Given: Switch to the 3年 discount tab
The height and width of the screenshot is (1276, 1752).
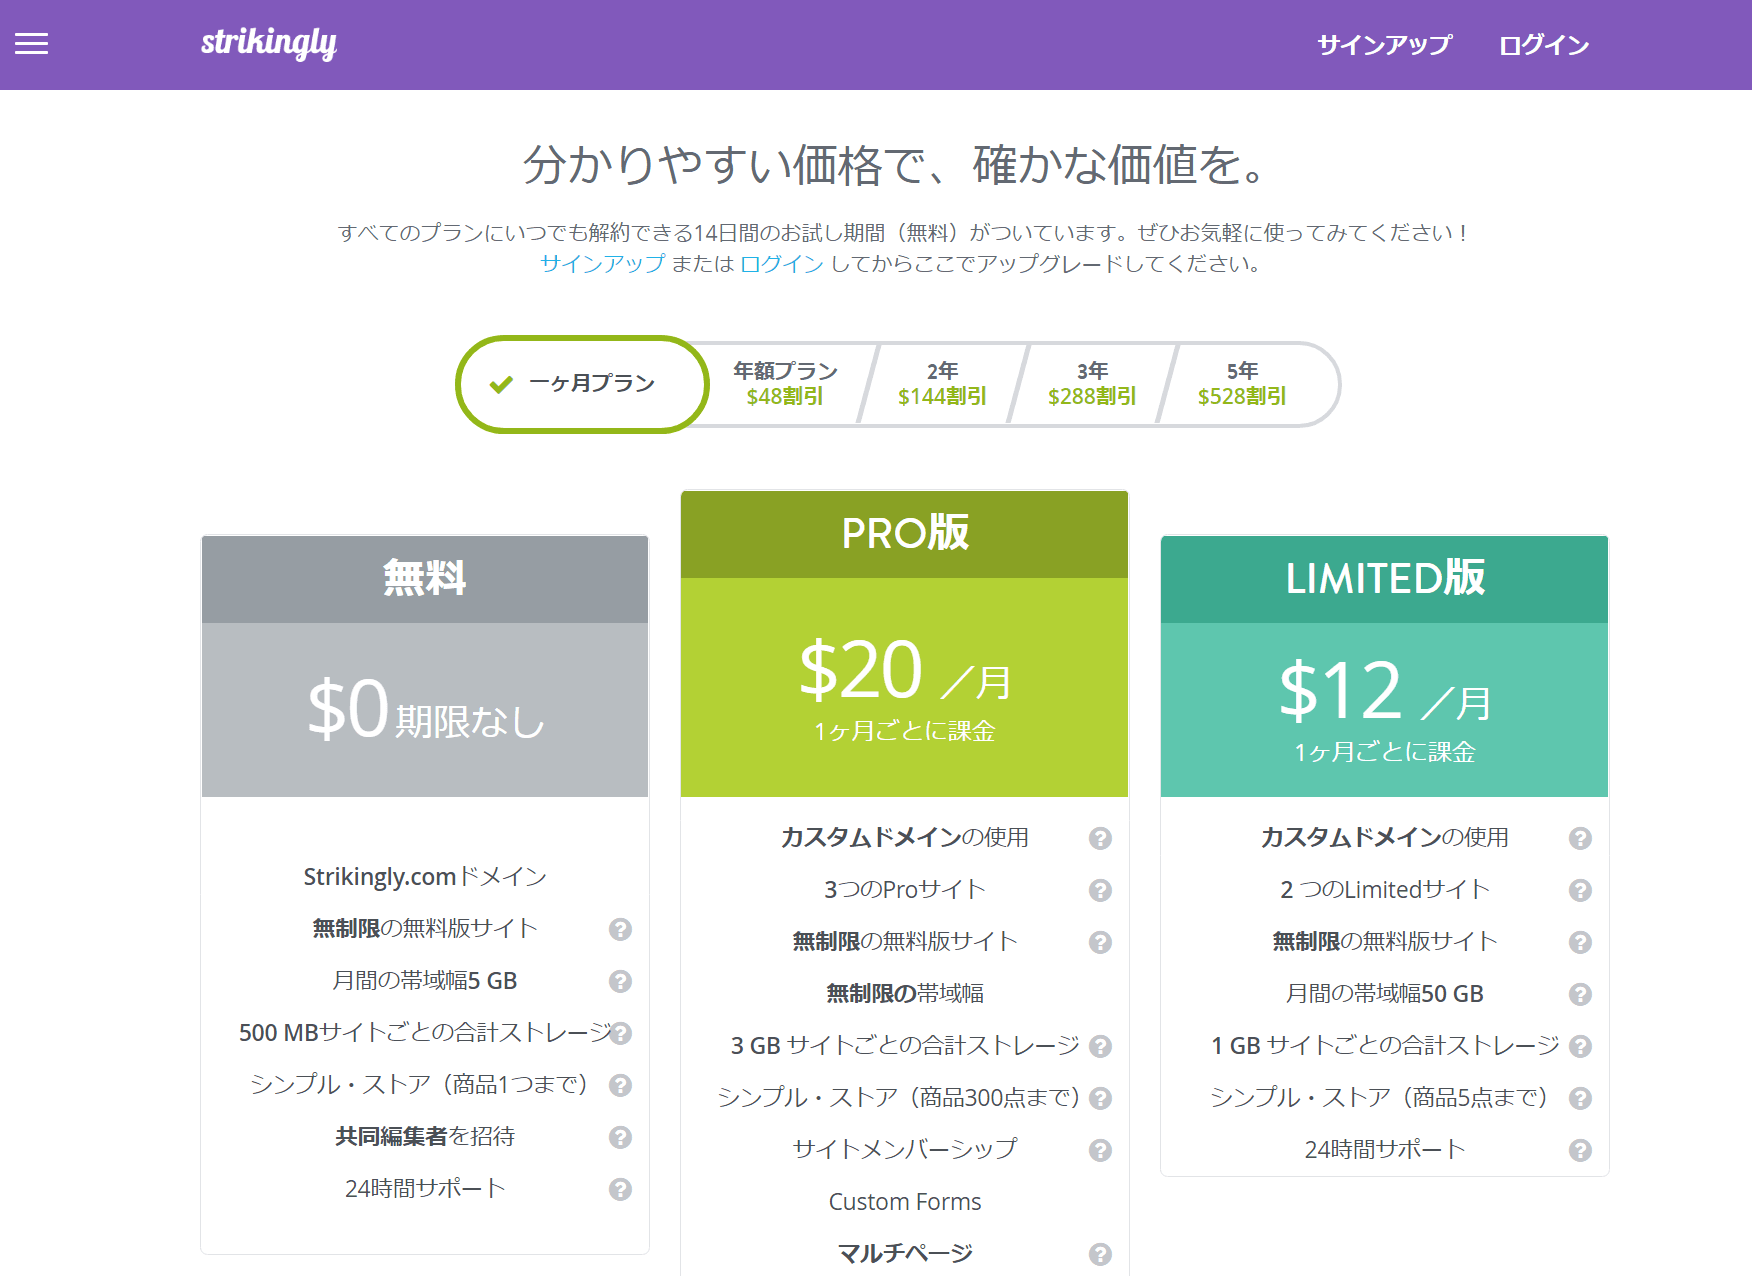Looking at the screenshot, I should [x=1091, y=383].
